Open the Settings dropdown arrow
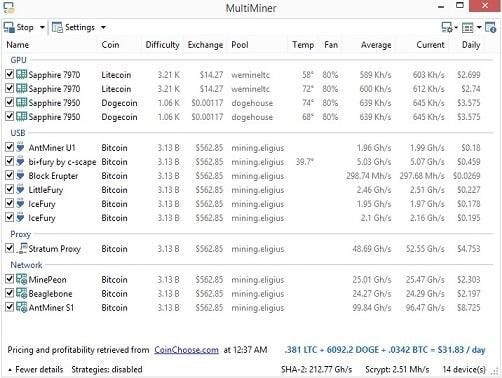This screenshot has width=502, height=378. pos(103,27)
